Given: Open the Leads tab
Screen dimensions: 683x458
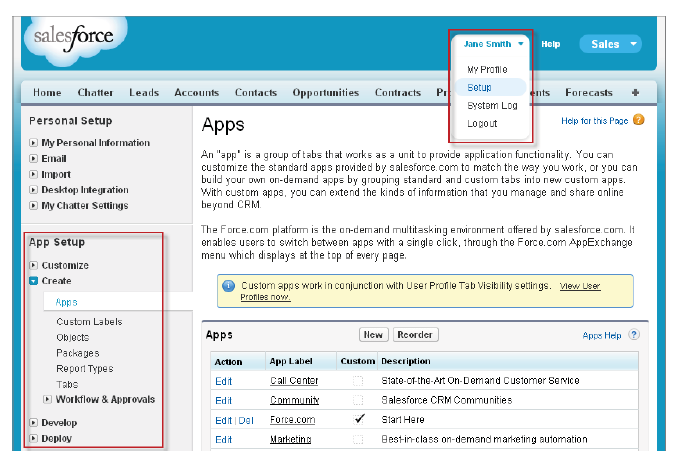Looking at the screenshot, I should coord(144,92).
